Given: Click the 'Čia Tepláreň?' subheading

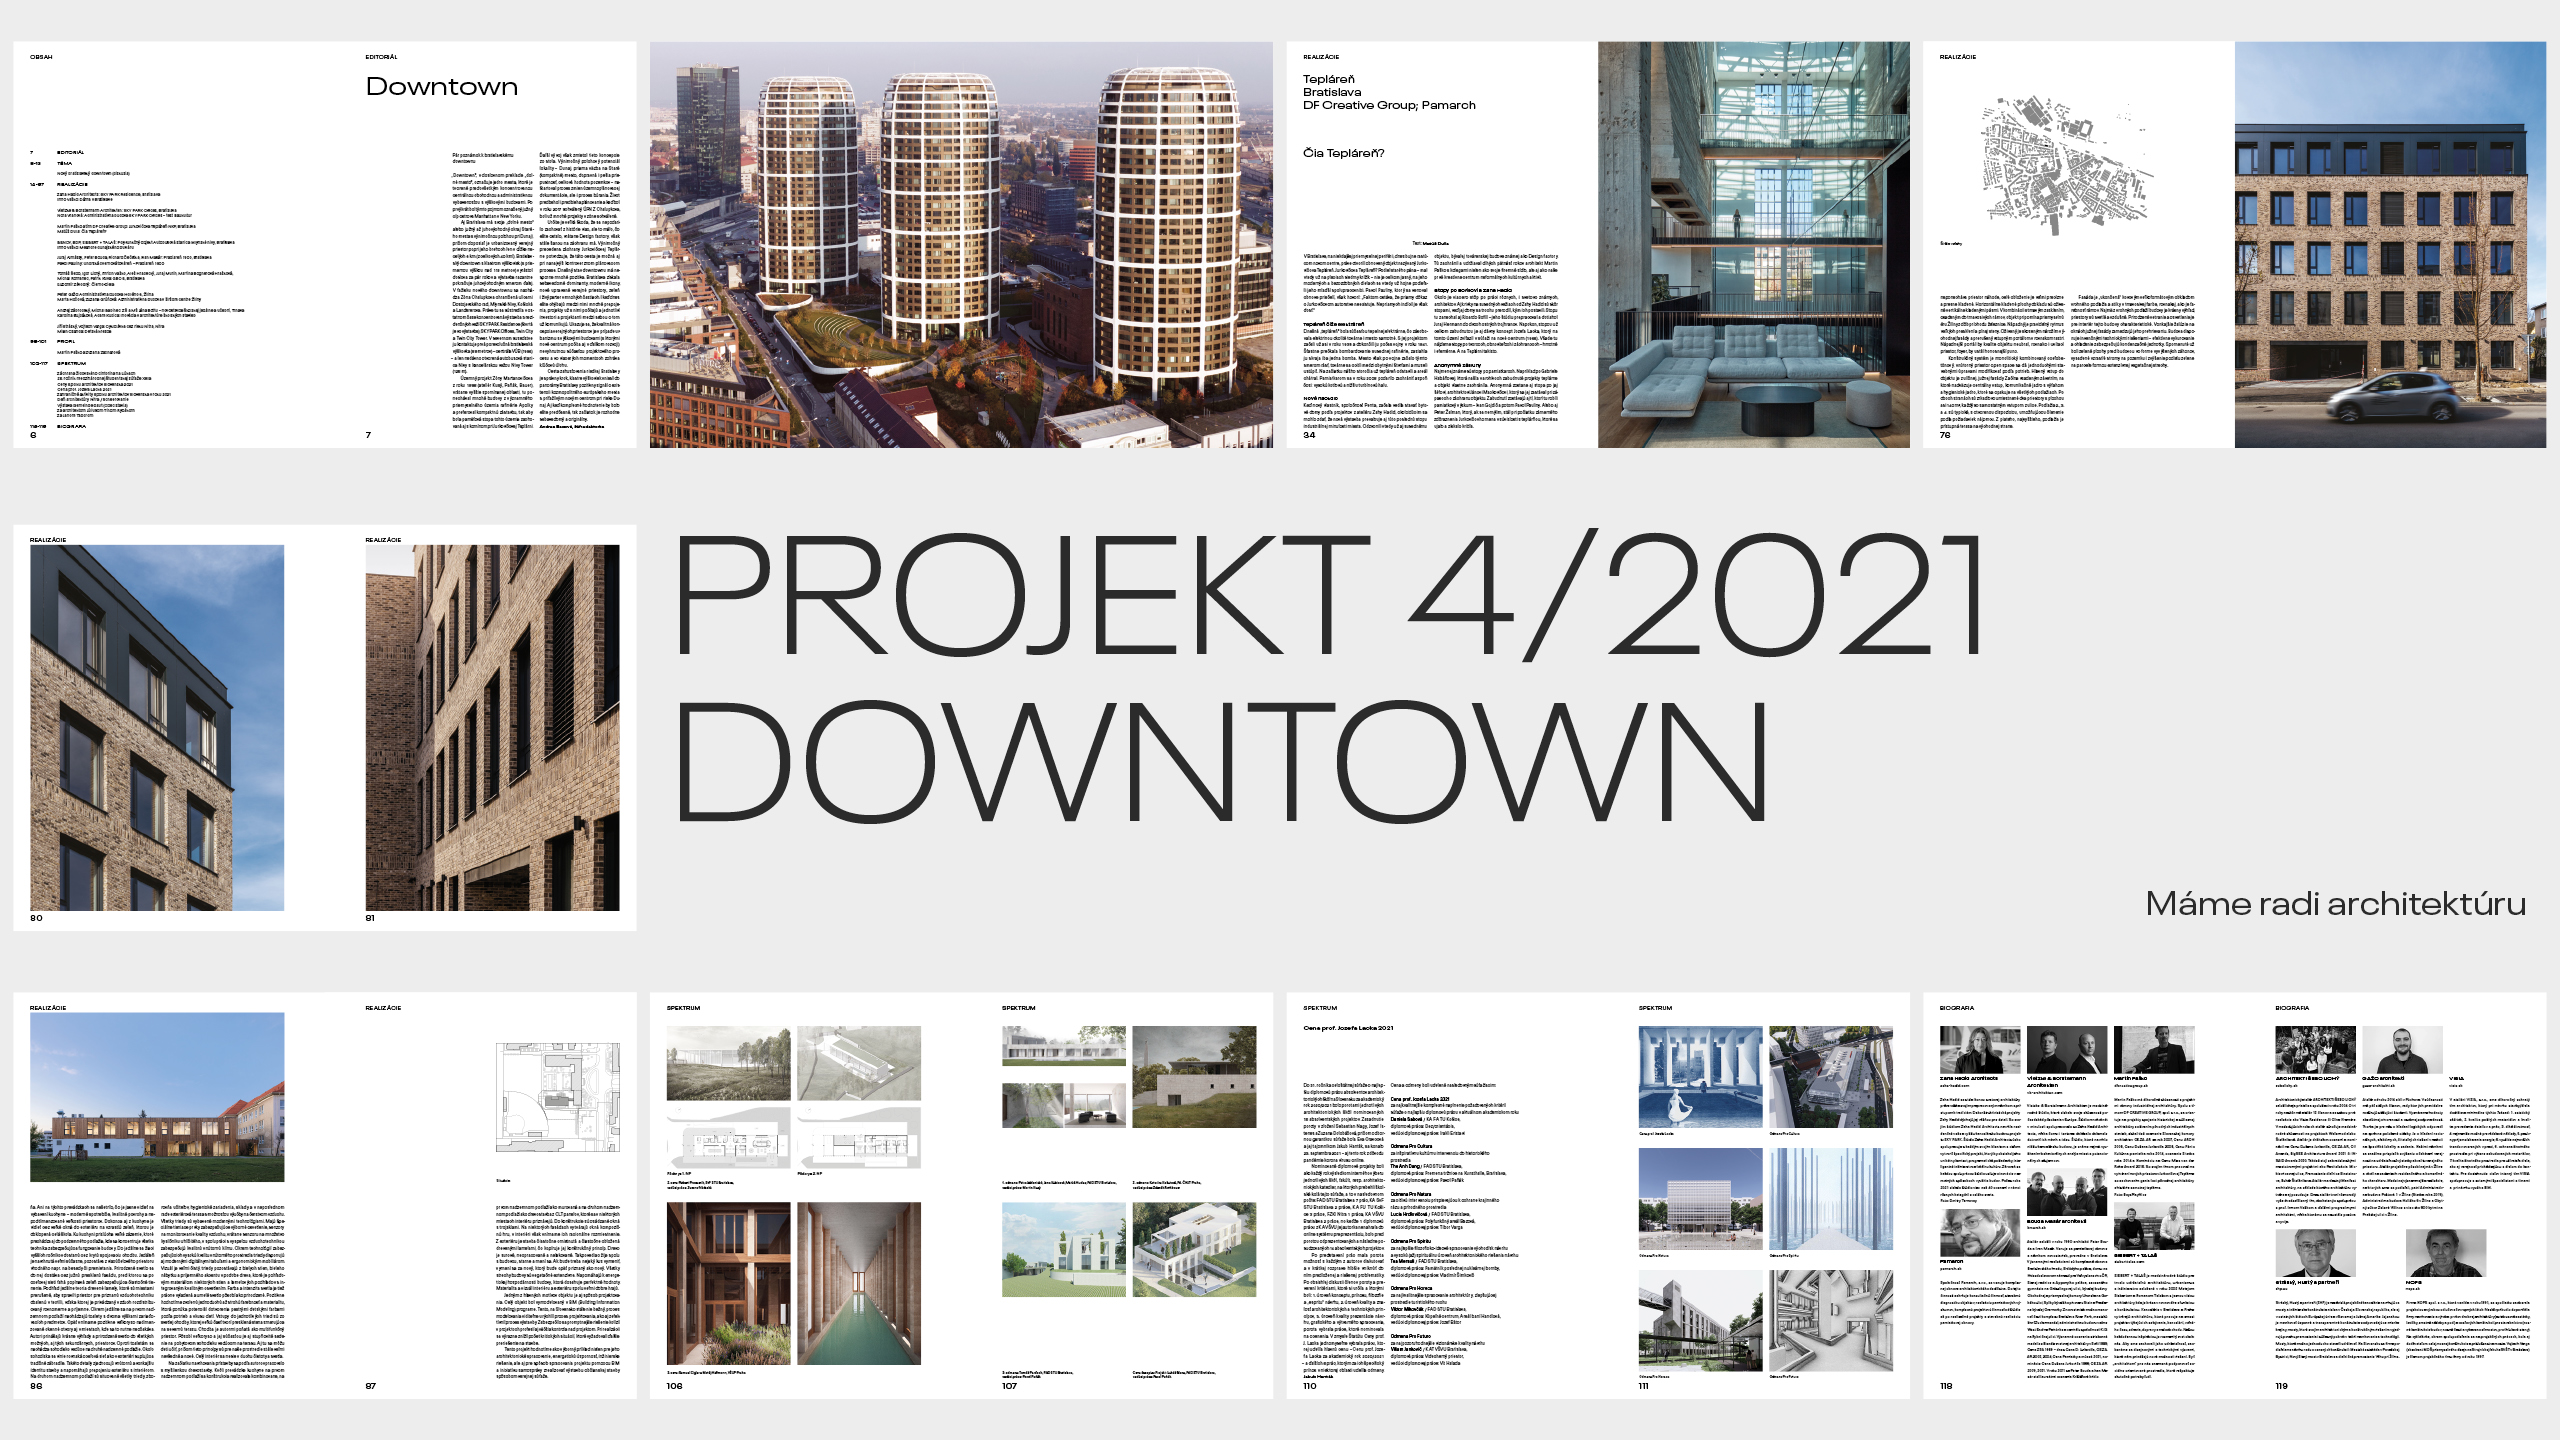Looking at the screenshot, I should coord(1343,153).
